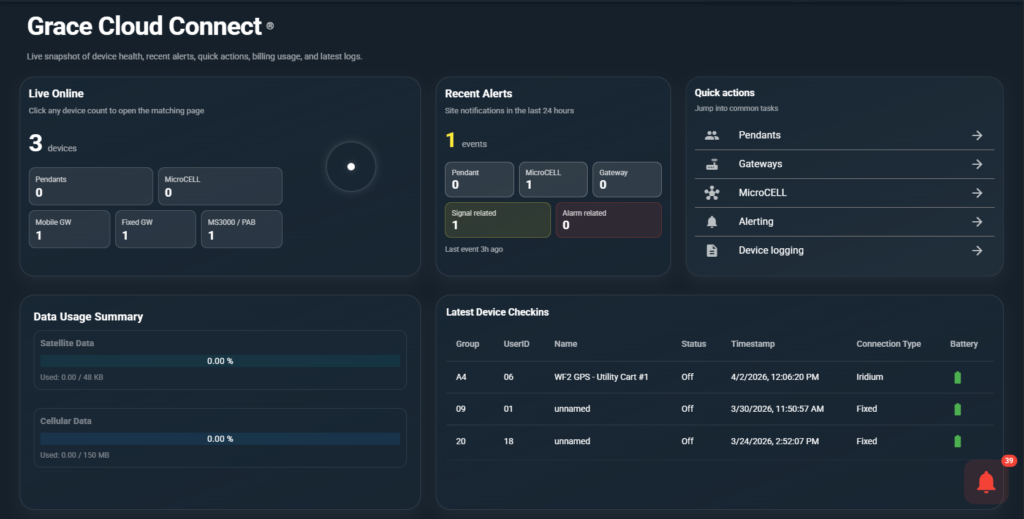Click the Pendant alerts card in Recent Alerts
This screenshot has width=1024, height=519.
479,180
